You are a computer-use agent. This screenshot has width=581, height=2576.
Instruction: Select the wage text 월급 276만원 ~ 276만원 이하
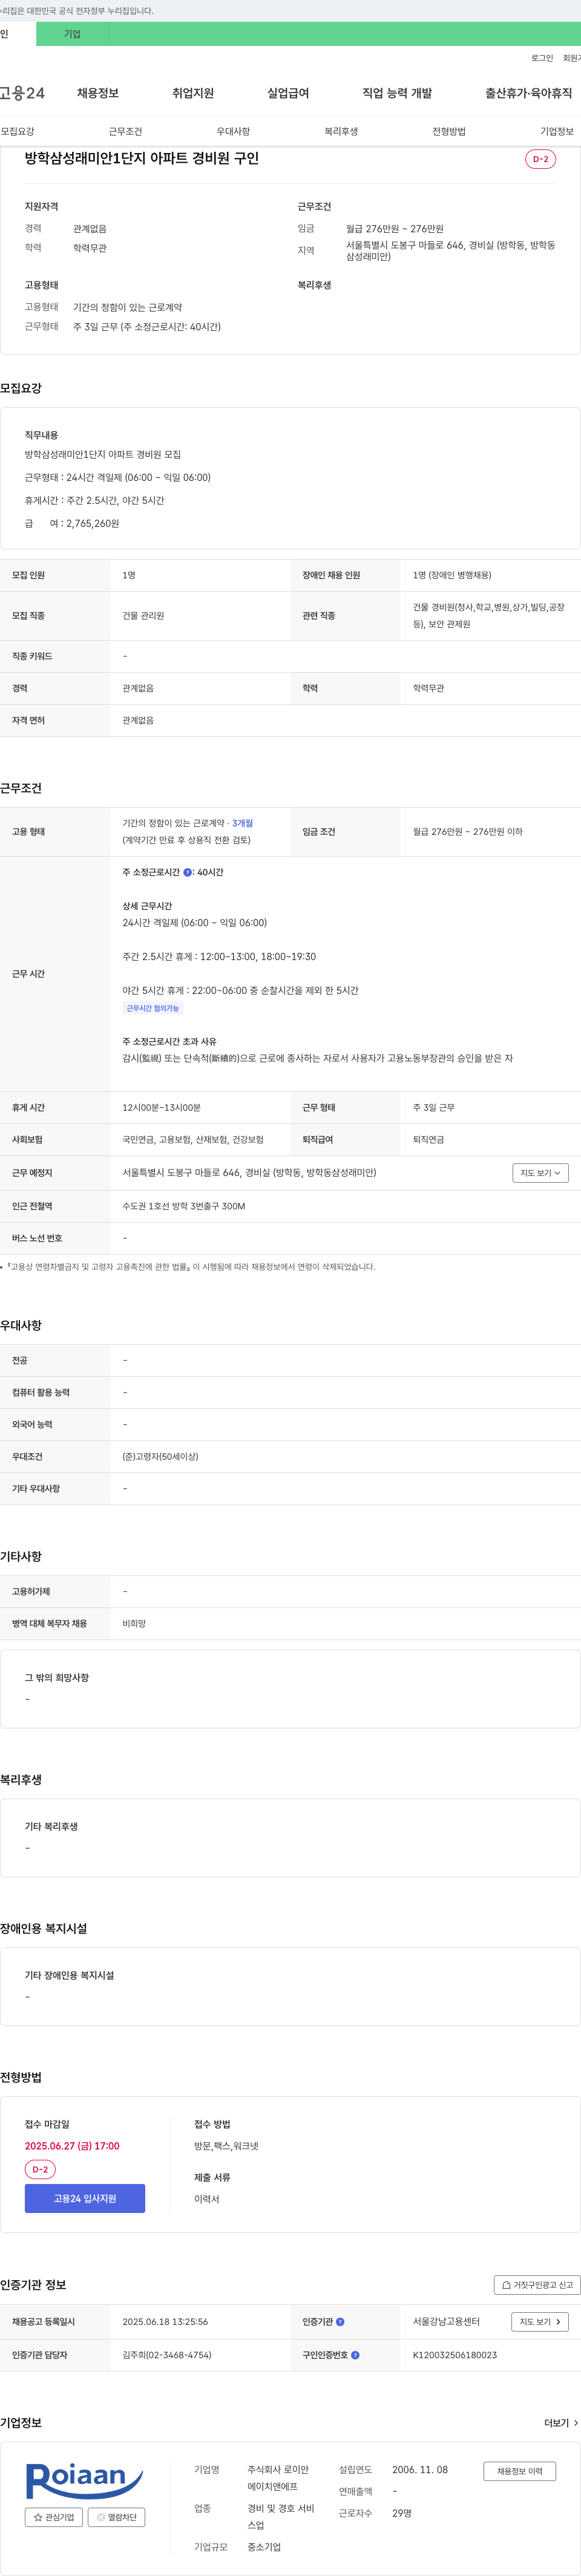467,832
